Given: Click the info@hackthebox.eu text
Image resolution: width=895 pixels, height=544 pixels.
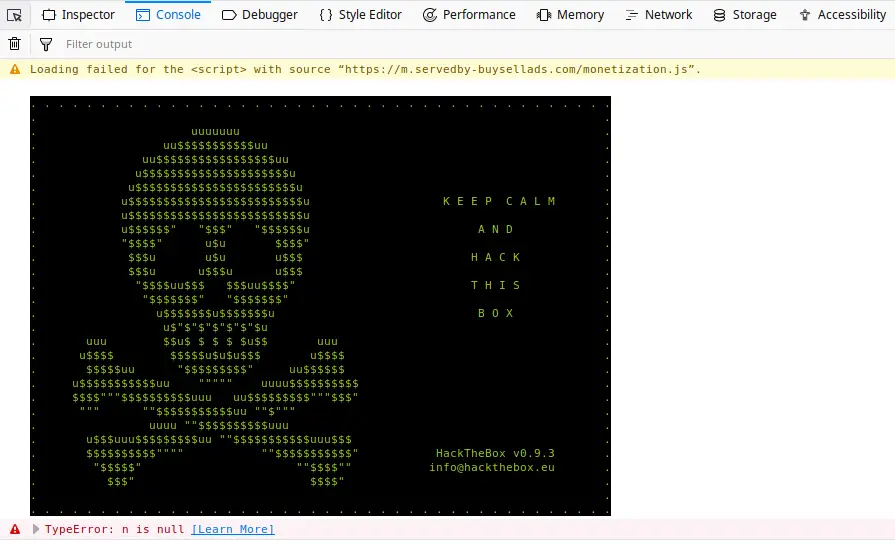Looking at the screenshot, I should (491, 468).
